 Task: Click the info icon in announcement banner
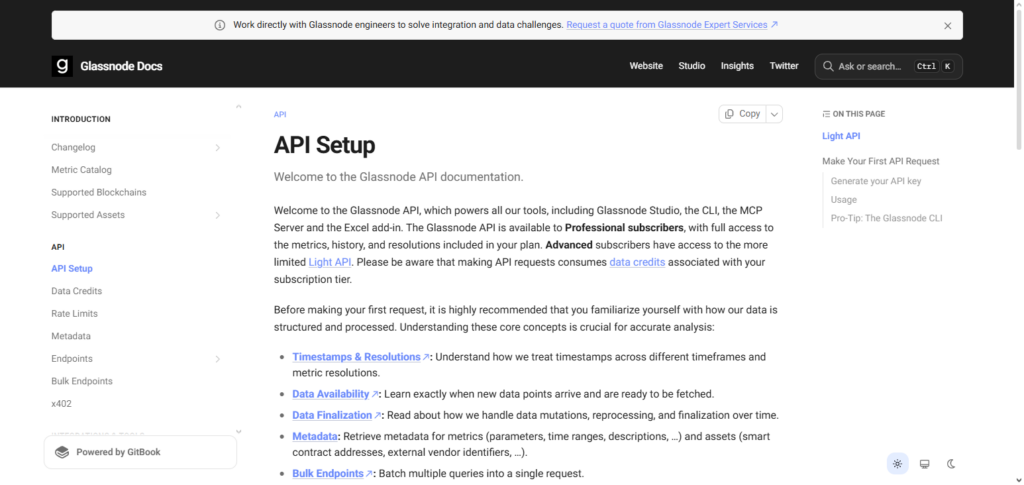coord(220,25)
